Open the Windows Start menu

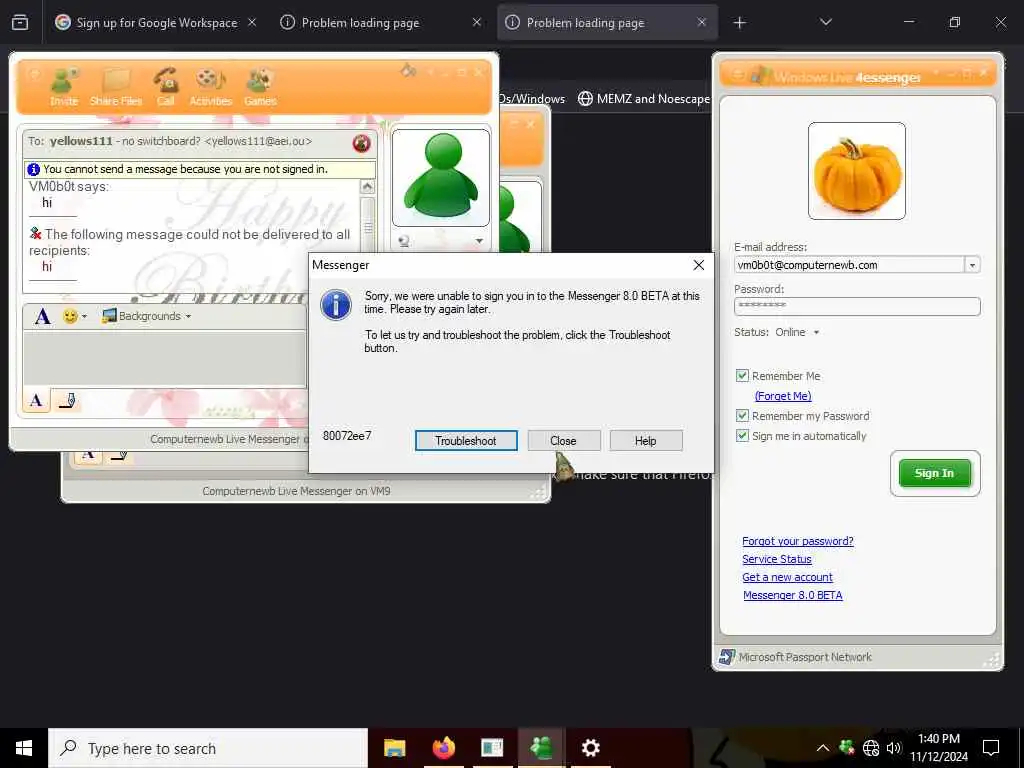(24, 748)
